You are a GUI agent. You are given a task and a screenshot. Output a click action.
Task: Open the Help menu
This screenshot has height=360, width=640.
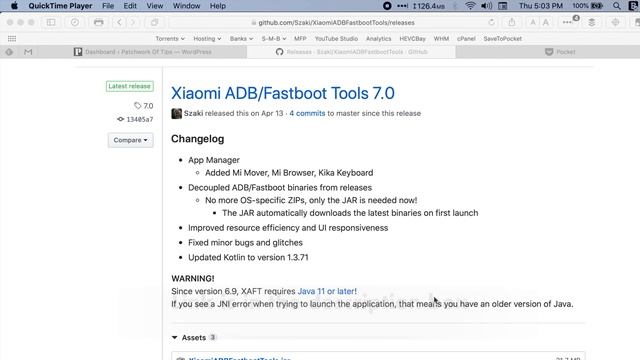pyautogui.click(x=218, y=6)
